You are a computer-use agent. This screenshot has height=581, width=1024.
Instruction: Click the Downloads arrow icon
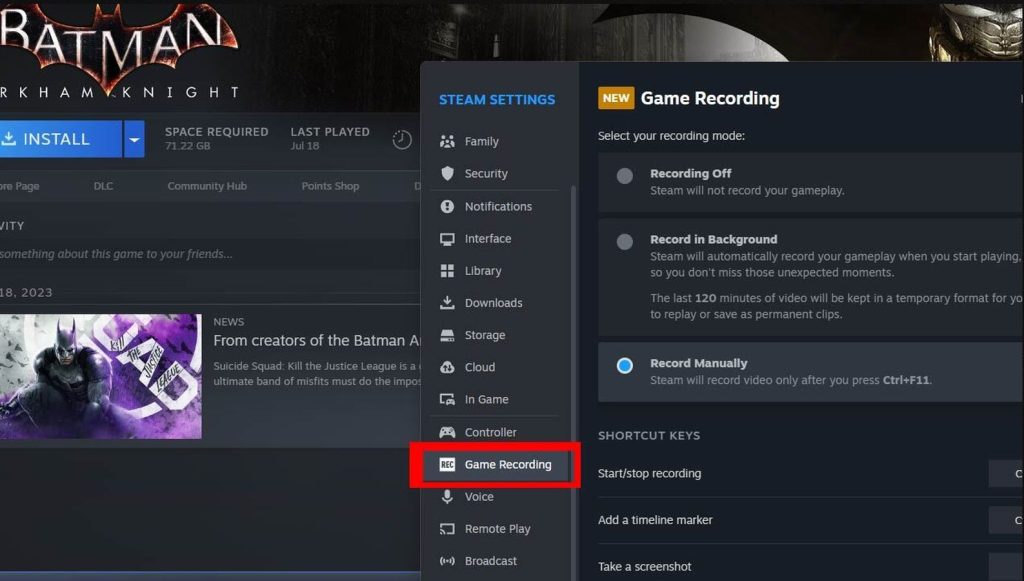click(447, 302)
